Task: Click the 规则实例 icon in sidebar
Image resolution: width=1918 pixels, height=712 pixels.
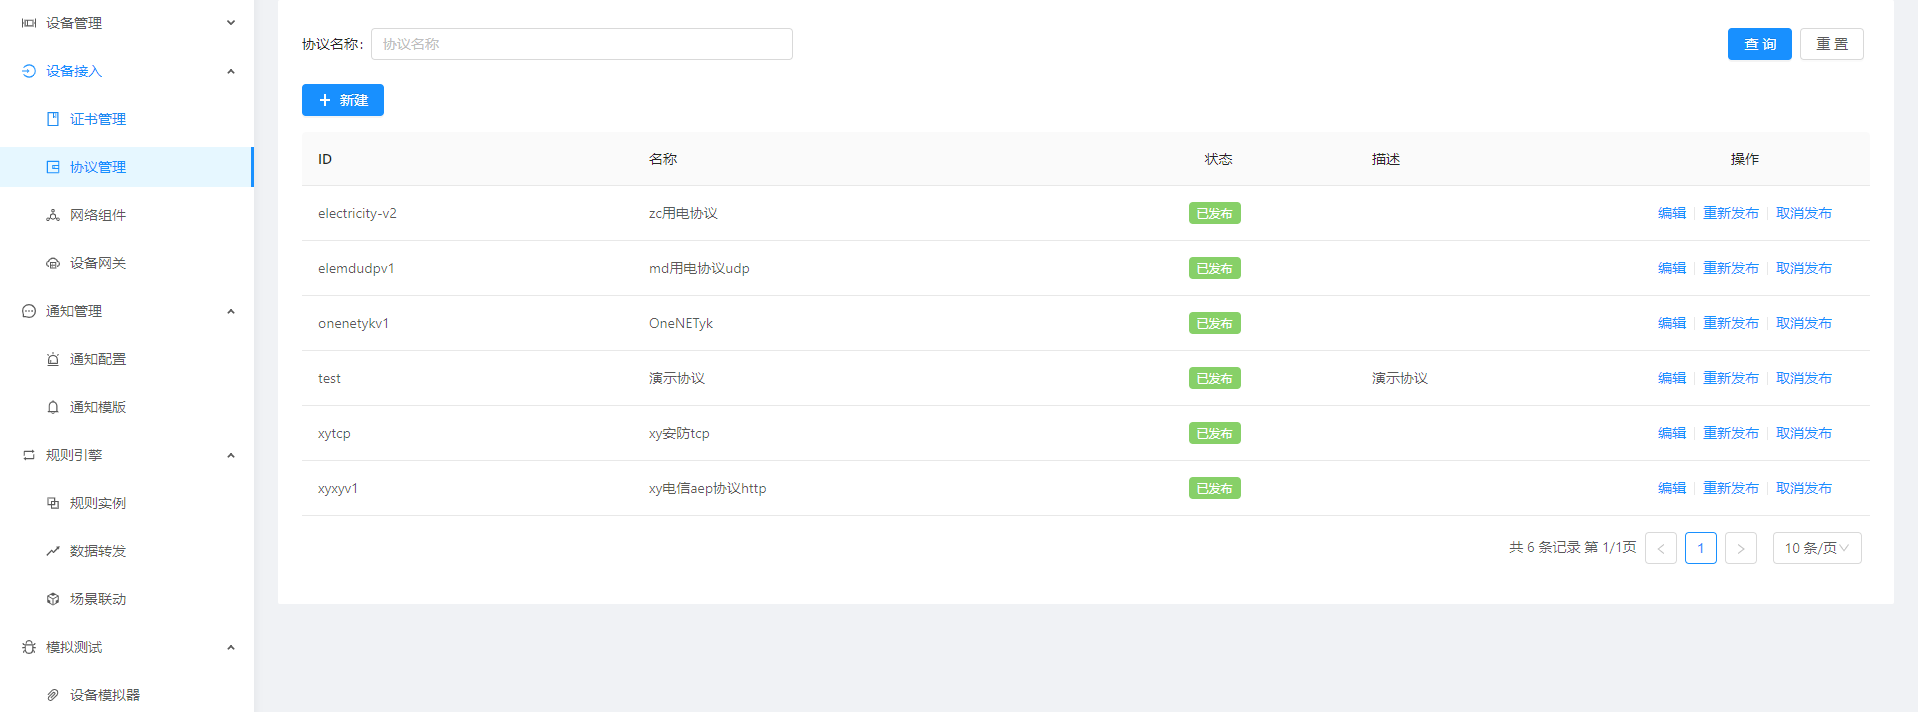Action: (53, 503)
